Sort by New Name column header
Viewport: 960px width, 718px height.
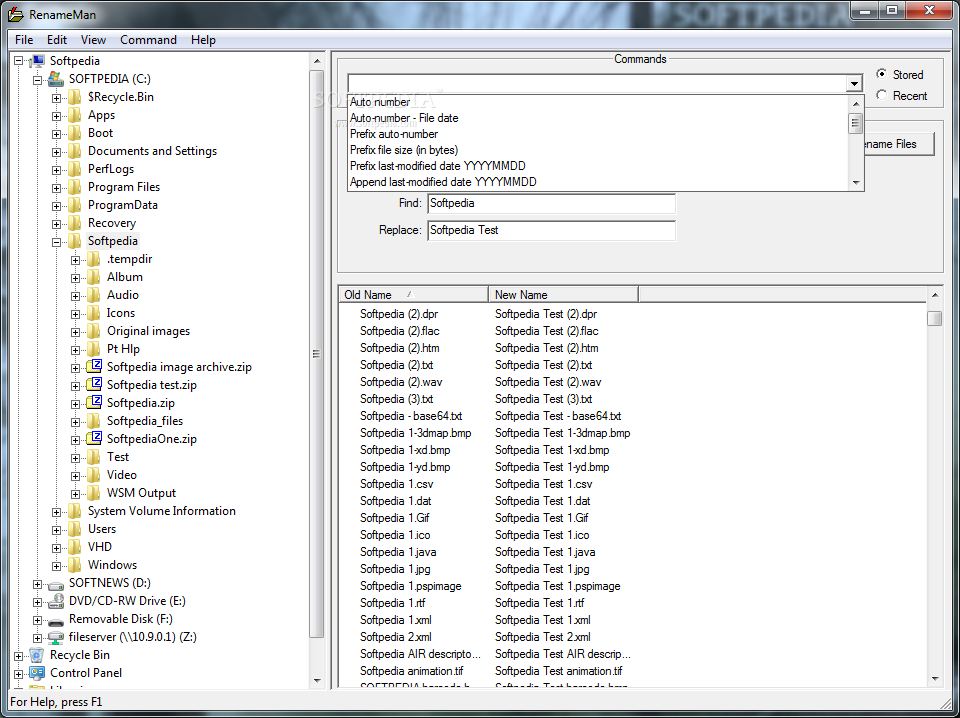tap(563, 294)
